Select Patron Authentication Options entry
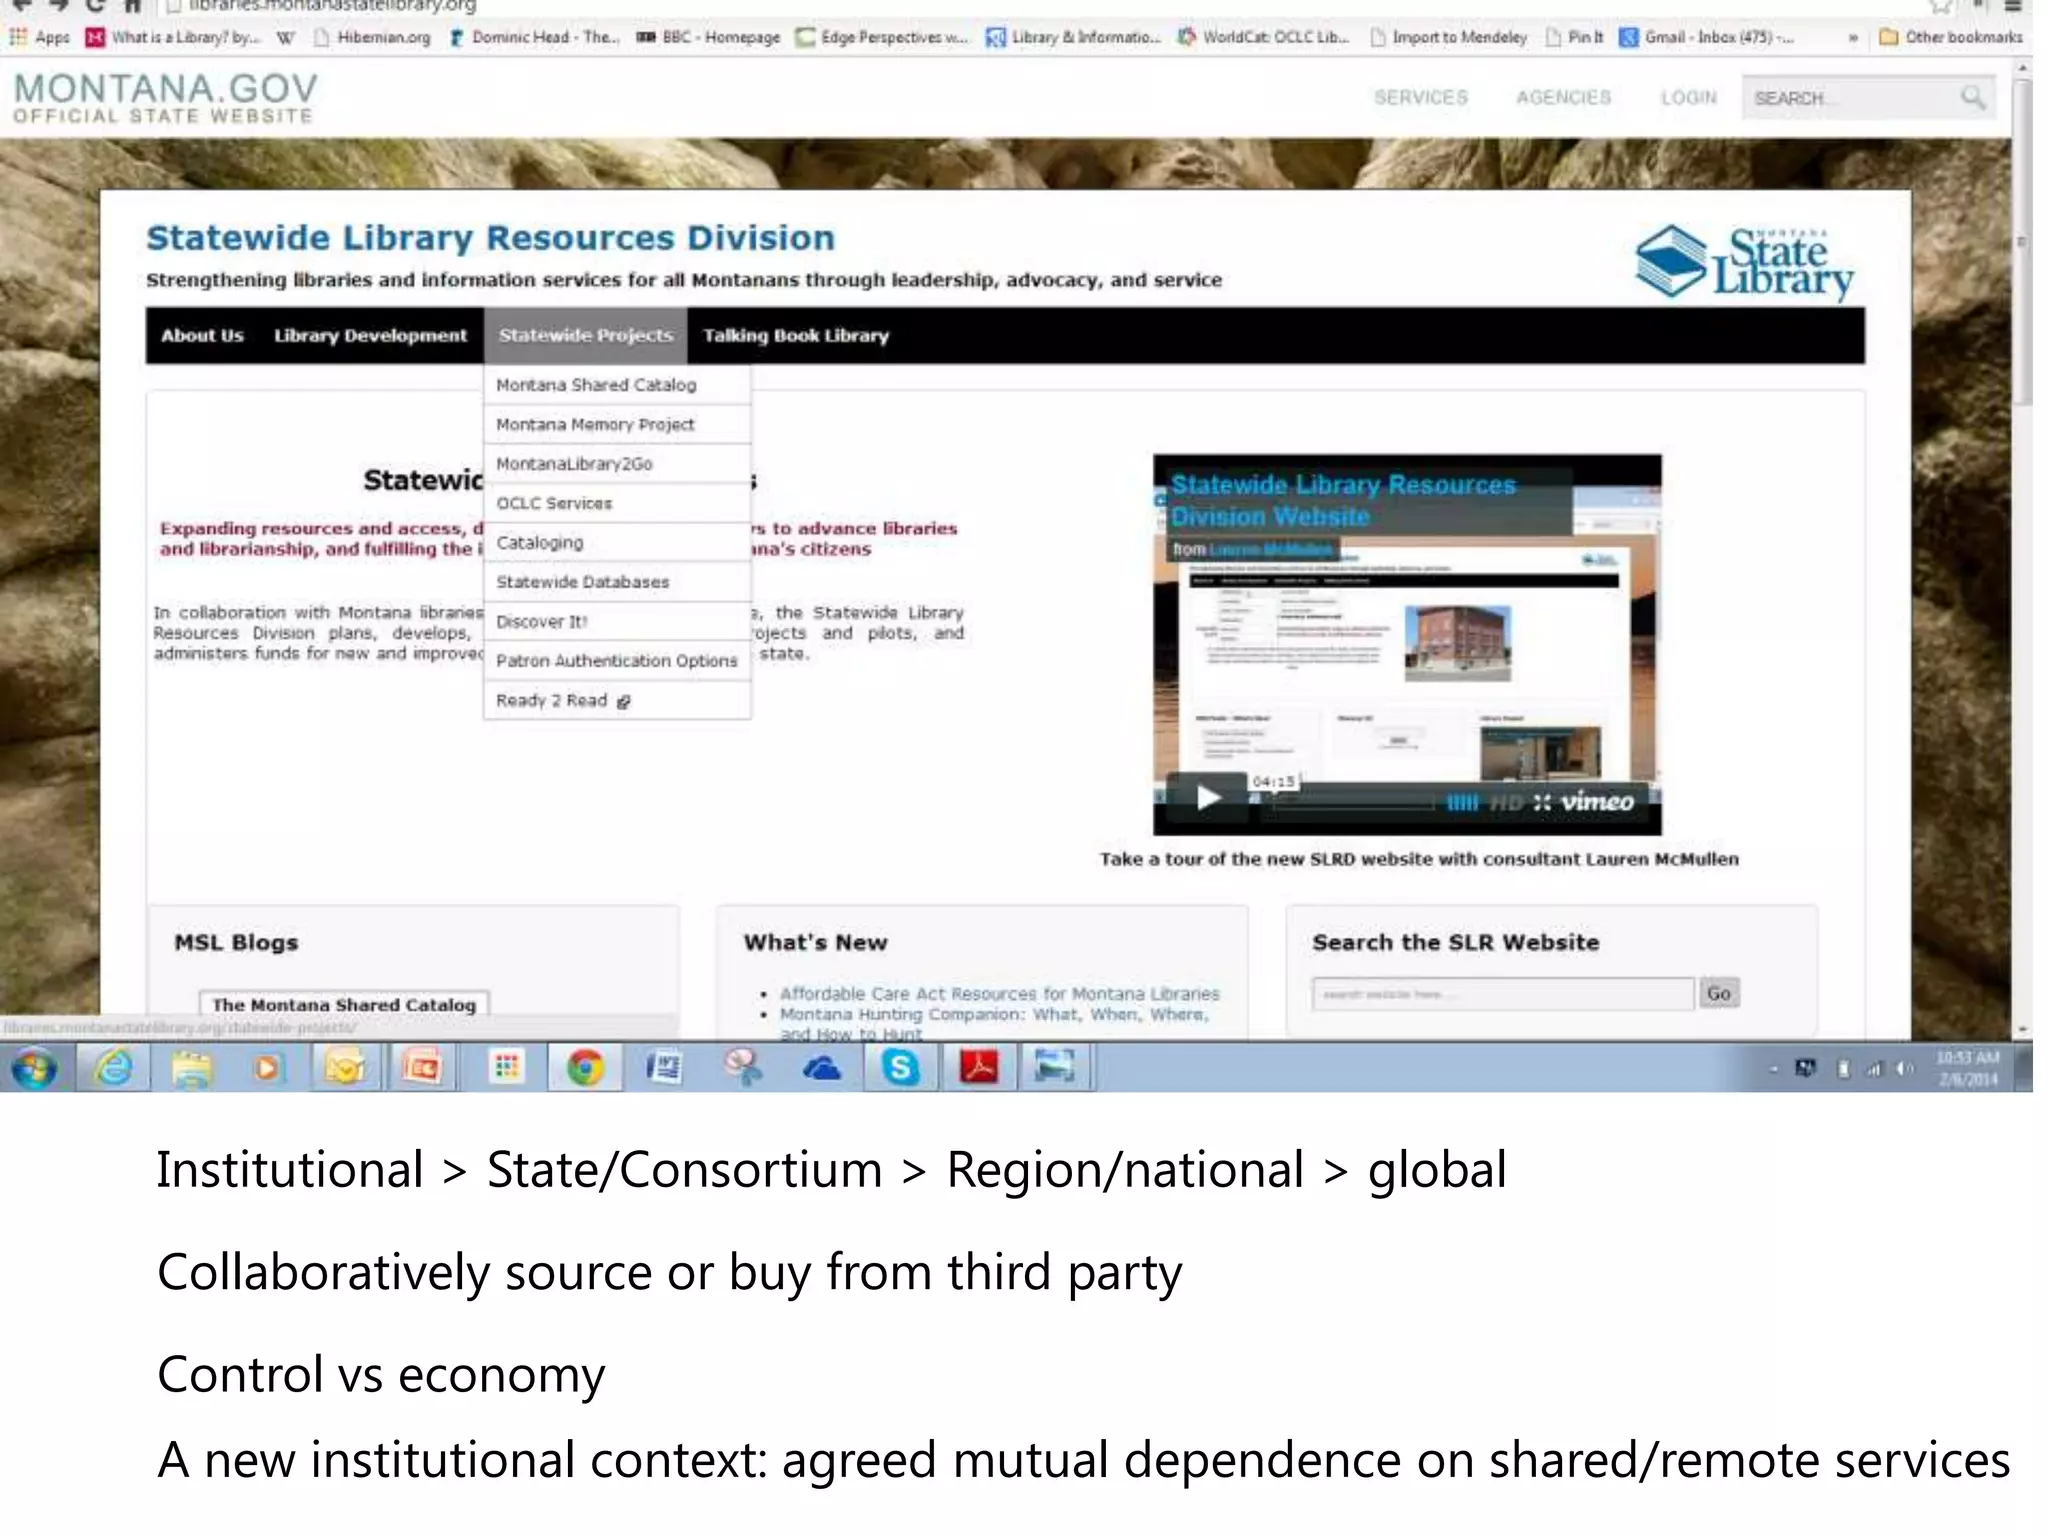The width and height of the screenshot is (2048, 1536). 617,661
